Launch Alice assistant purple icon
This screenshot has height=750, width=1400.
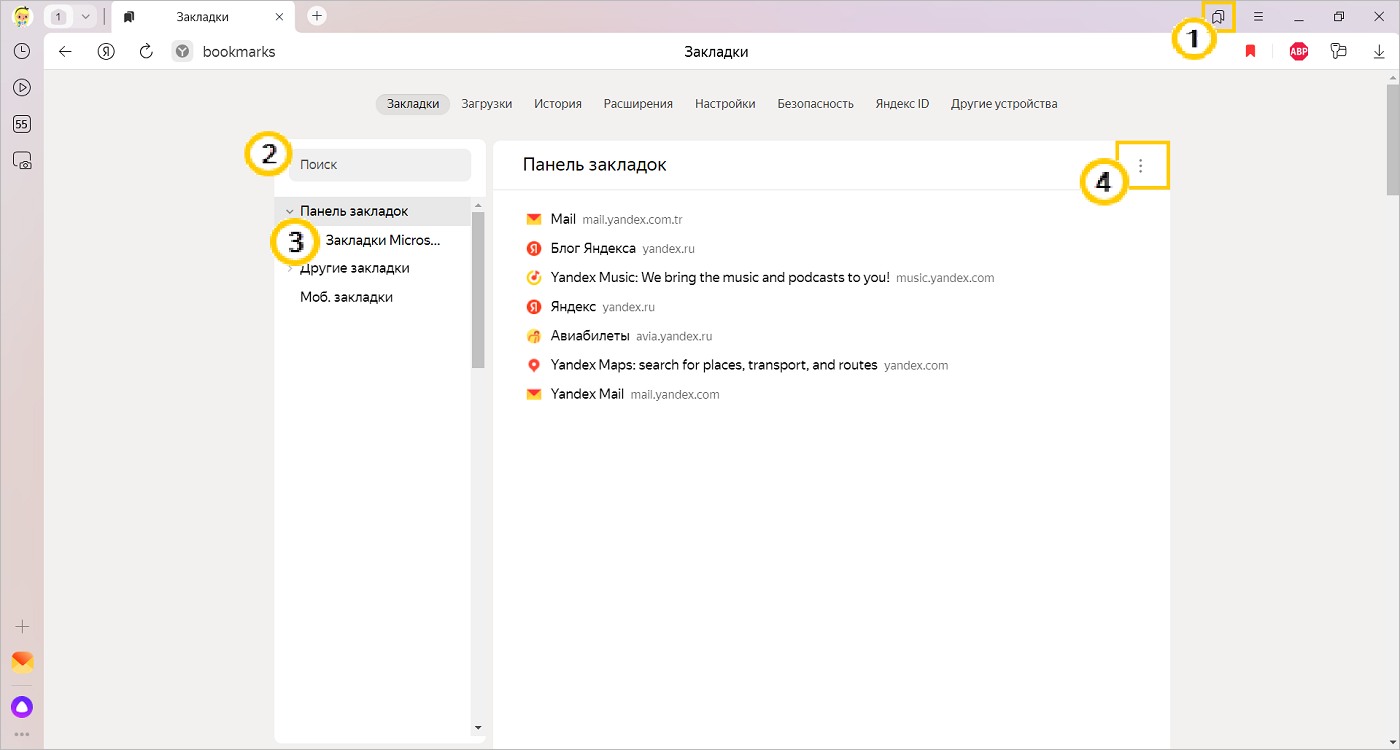[x=22, y=707]
